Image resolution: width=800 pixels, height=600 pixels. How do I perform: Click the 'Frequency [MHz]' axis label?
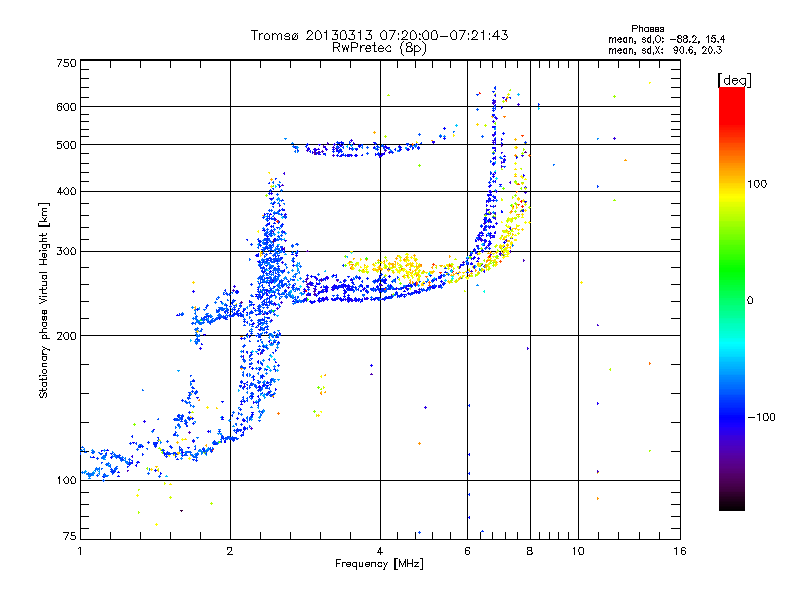click(x=379, y=564)
